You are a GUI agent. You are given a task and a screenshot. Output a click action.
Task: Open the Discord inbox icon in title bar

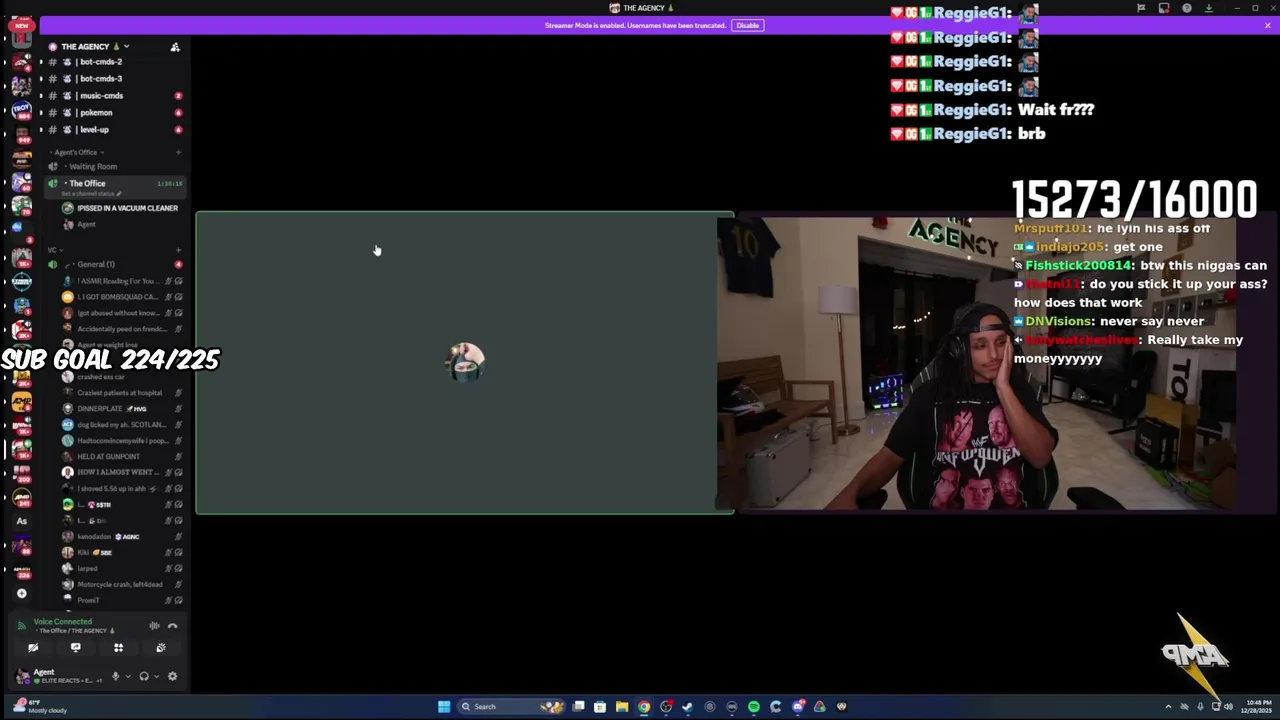[x=1164, y=8]
